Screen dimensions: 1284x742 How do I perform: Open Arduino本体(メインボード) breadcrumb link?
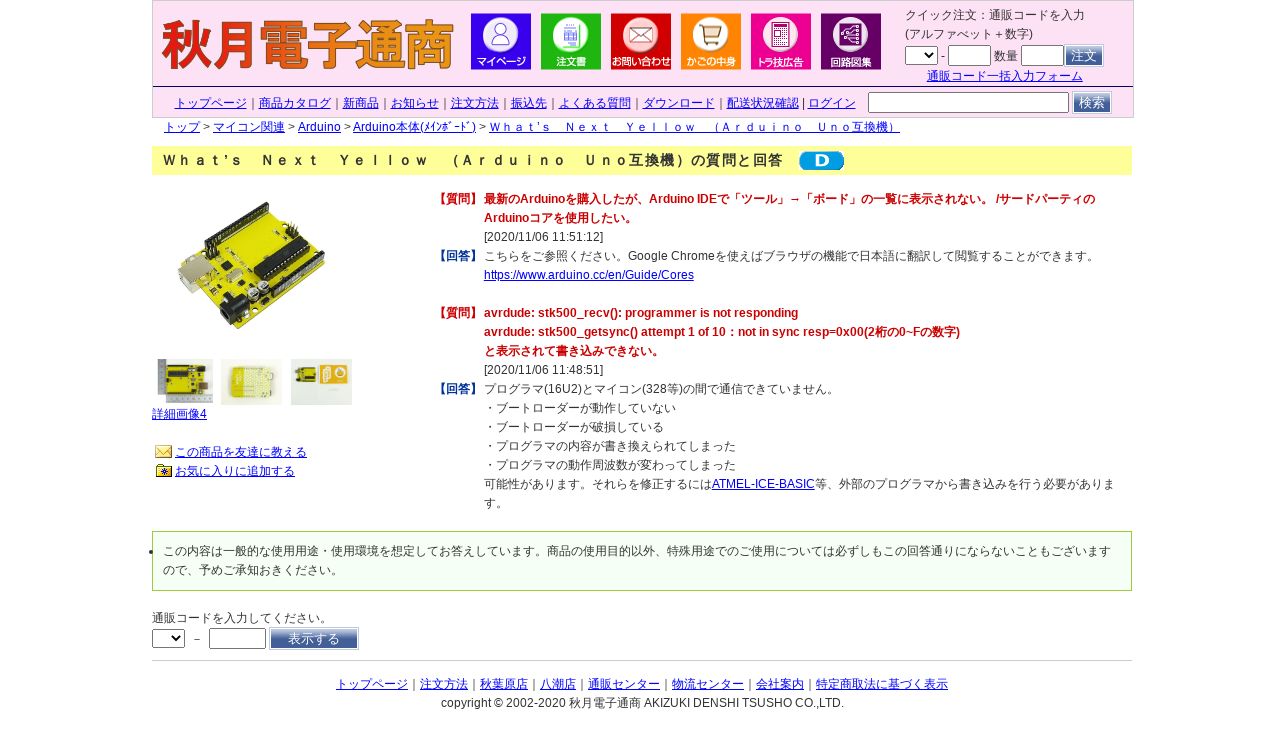[414, 127]
